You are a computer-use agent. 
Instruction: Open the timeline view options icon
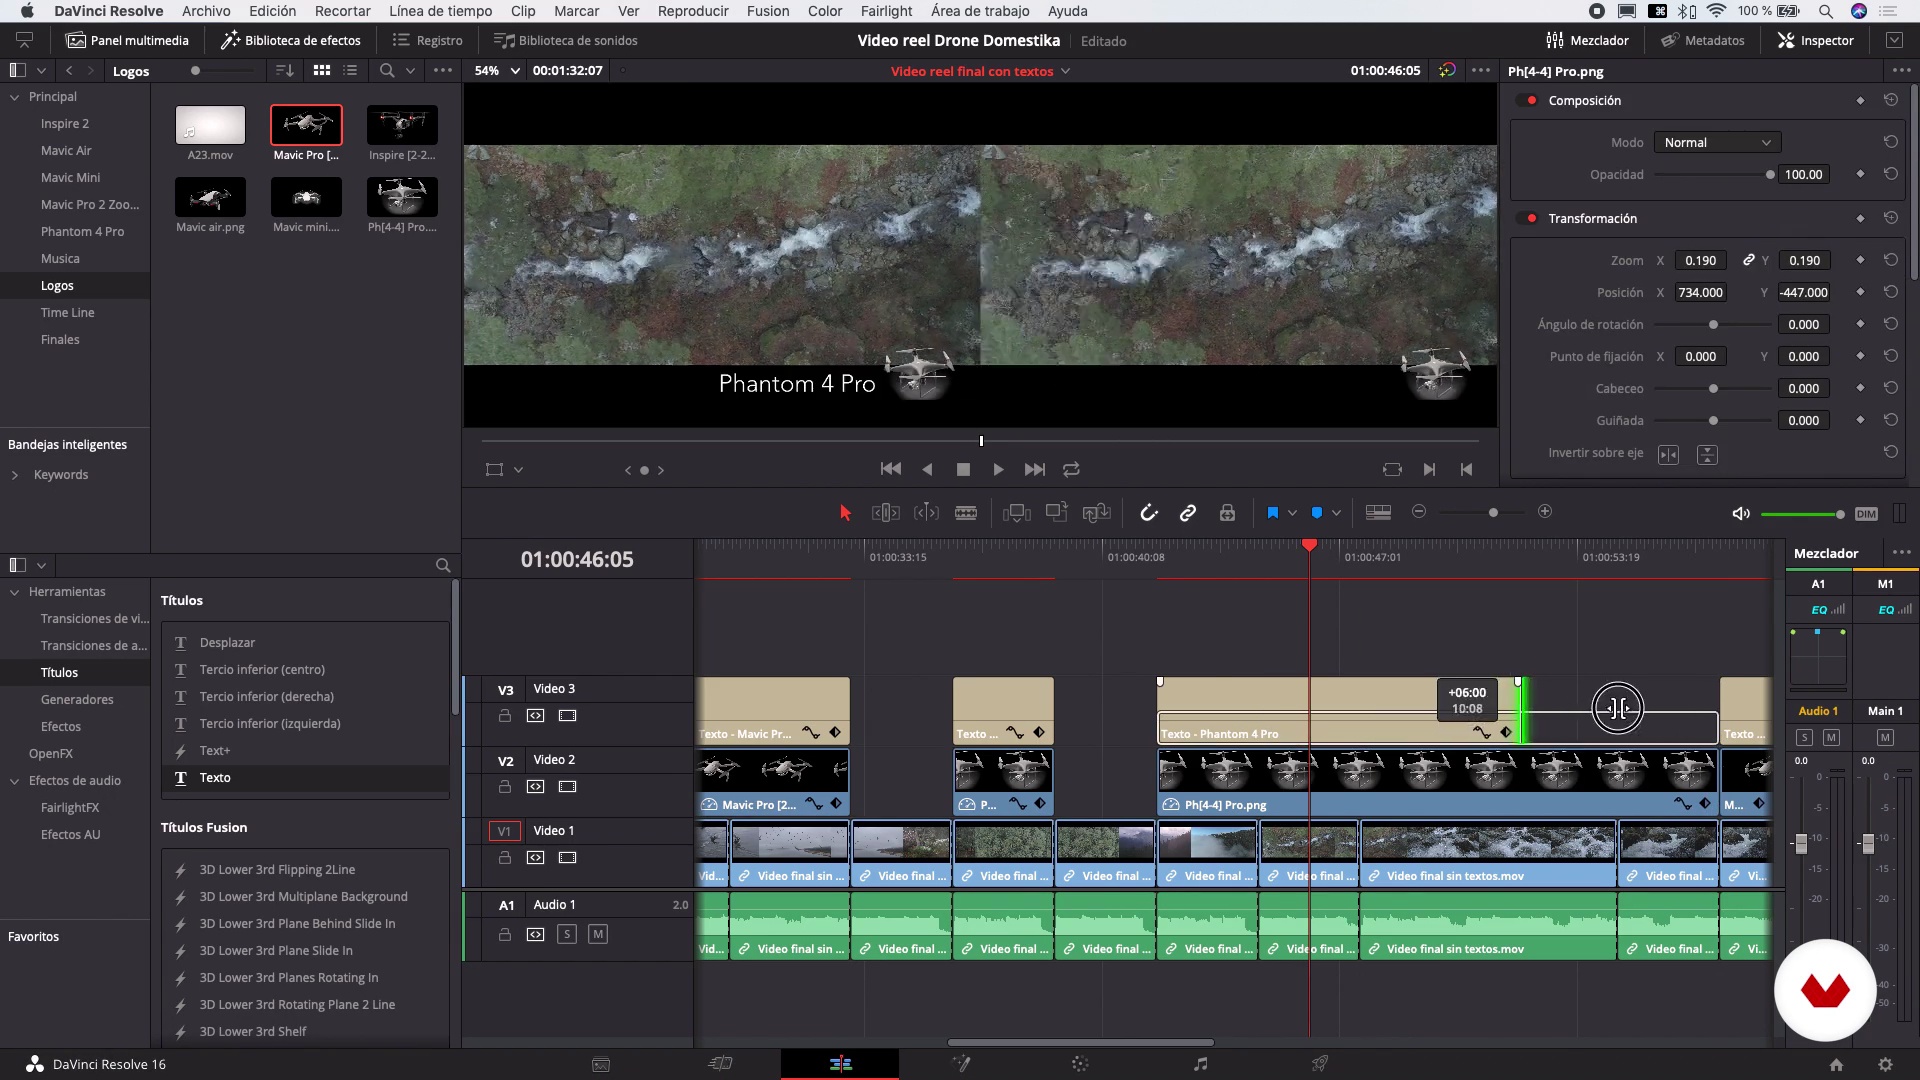[x=1378, y=512]
